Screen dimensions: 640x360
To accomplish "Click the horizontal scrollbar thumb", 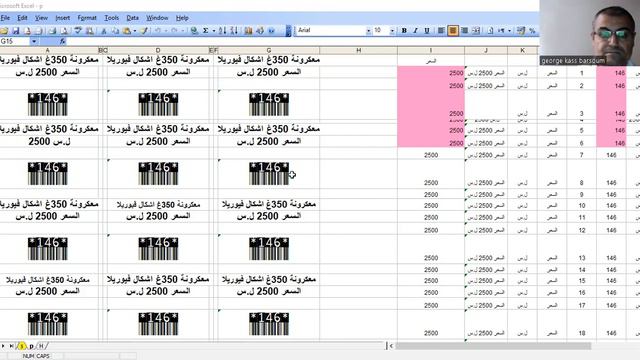I will pos(493,346).
